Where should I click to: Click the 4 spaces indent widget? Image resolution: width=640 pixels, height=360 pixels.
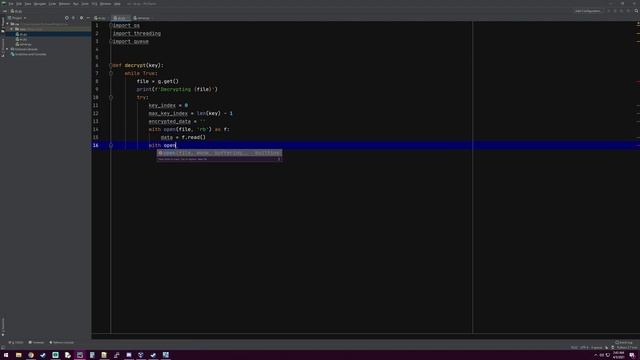[x=596, y=348]
